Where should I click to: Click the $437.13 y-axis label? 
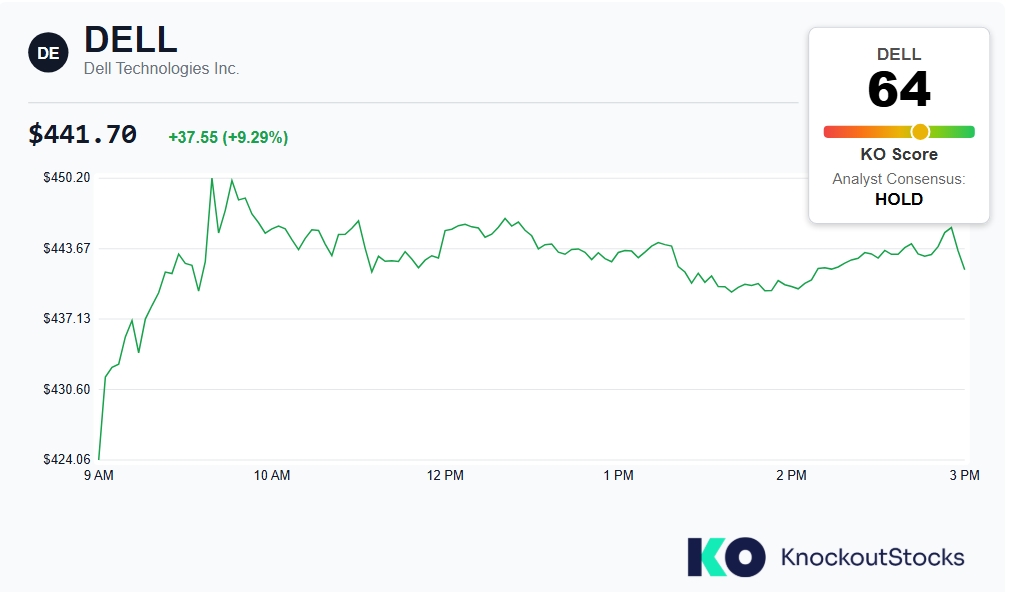coord(67,318)
